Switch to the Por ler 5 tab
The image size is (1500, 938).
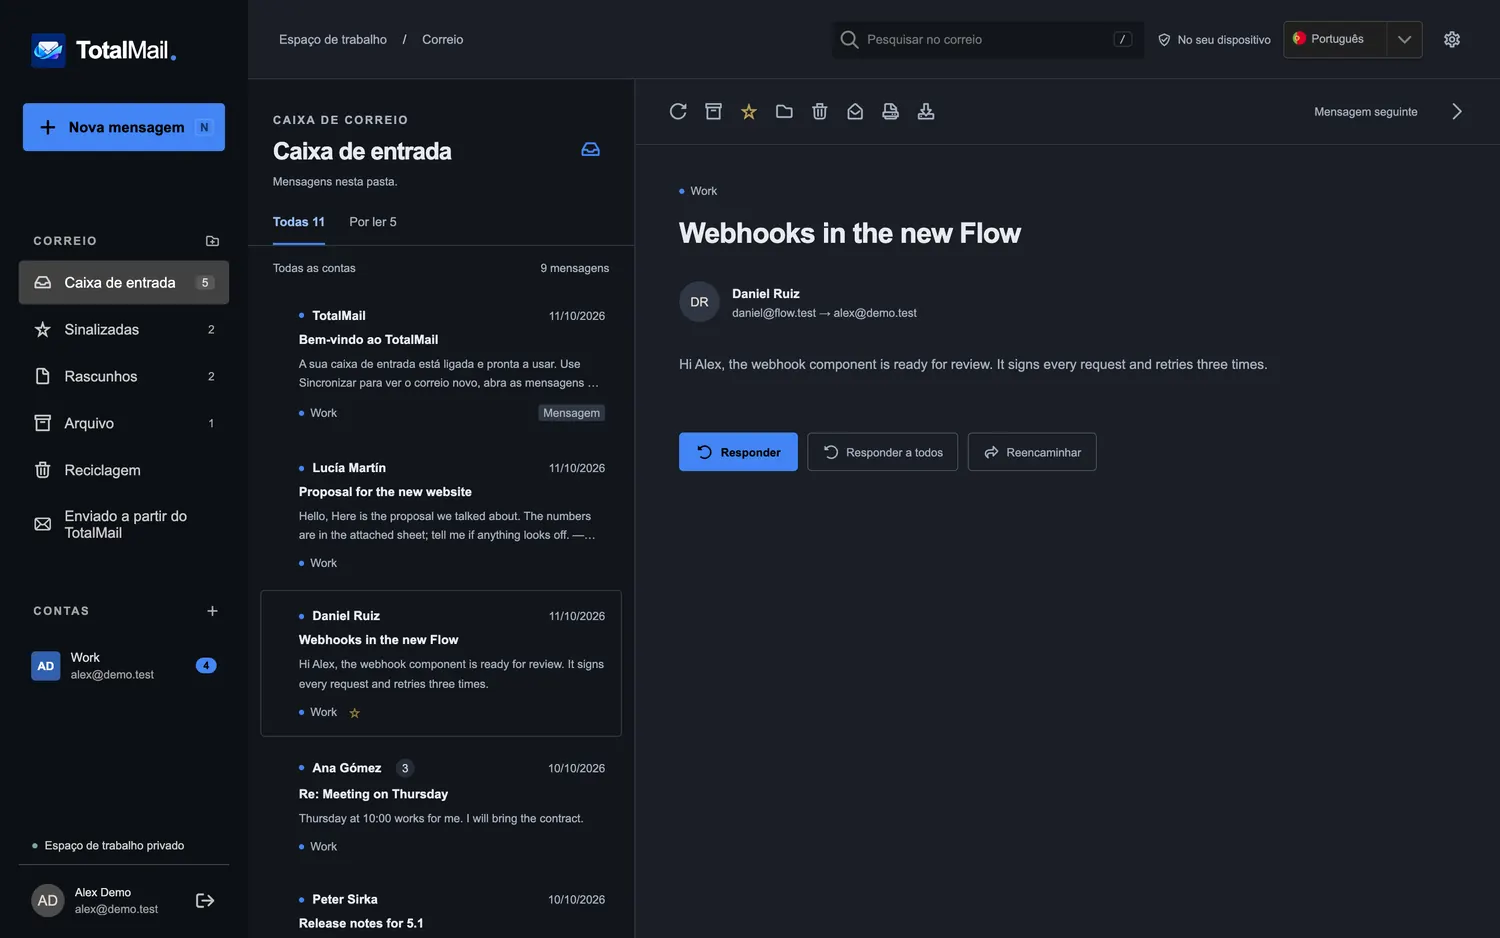(373, 222)
